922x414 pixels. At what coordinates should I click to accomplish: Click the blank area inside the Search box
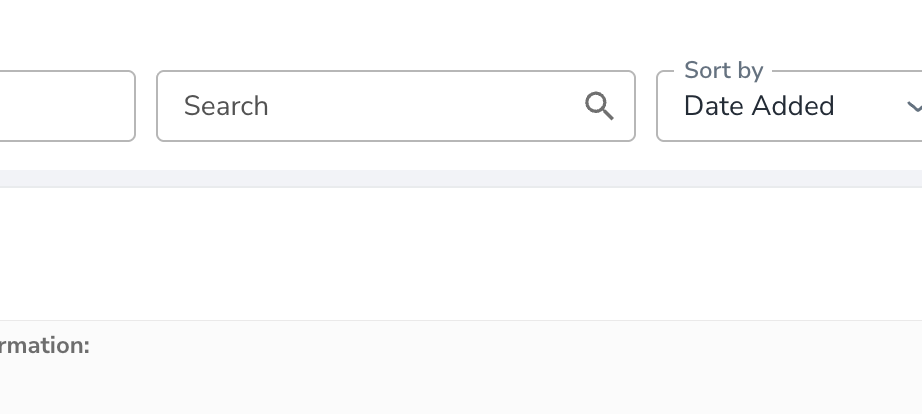click(423, 106)
